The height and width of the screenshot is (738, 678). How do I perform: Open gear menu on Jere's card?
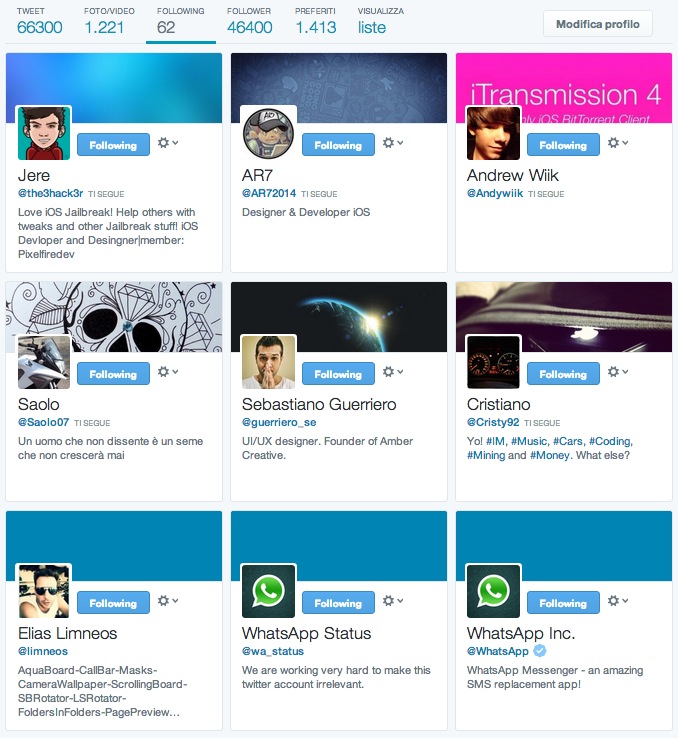point(168,143)
